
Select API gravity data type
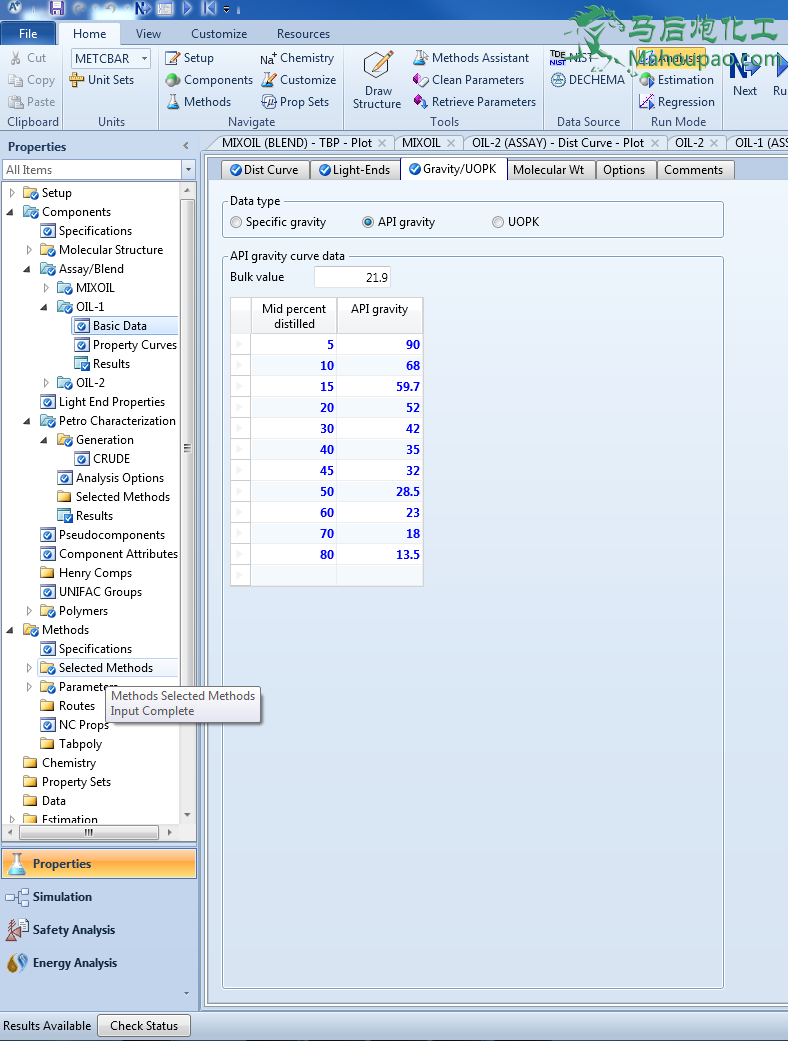(368, 222)
